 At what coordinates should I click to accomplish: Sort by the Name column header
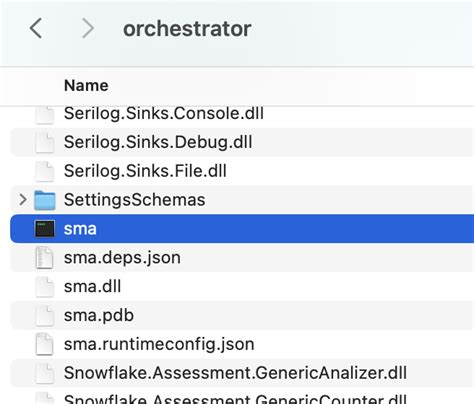click(86, 86)
